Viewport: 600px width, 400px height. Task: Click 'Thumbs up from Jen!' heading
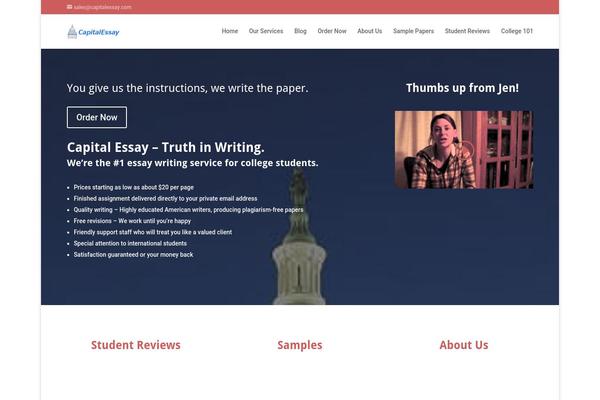(x=462, y=88)
